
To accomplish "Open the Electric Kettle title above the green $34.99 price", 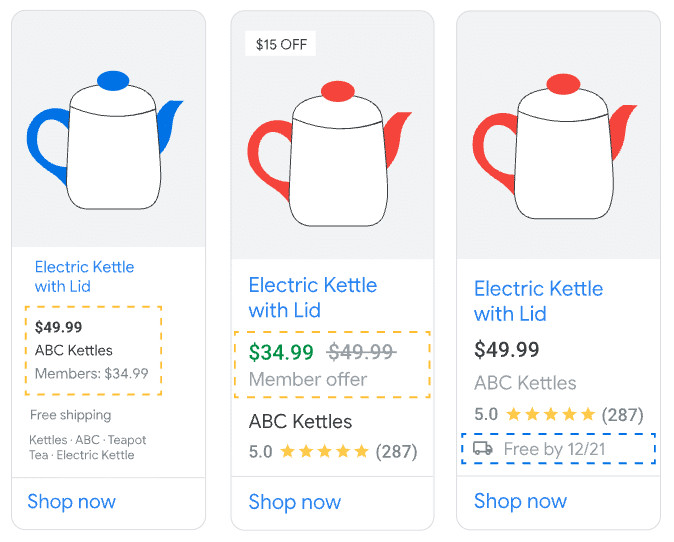I will 312,297.
